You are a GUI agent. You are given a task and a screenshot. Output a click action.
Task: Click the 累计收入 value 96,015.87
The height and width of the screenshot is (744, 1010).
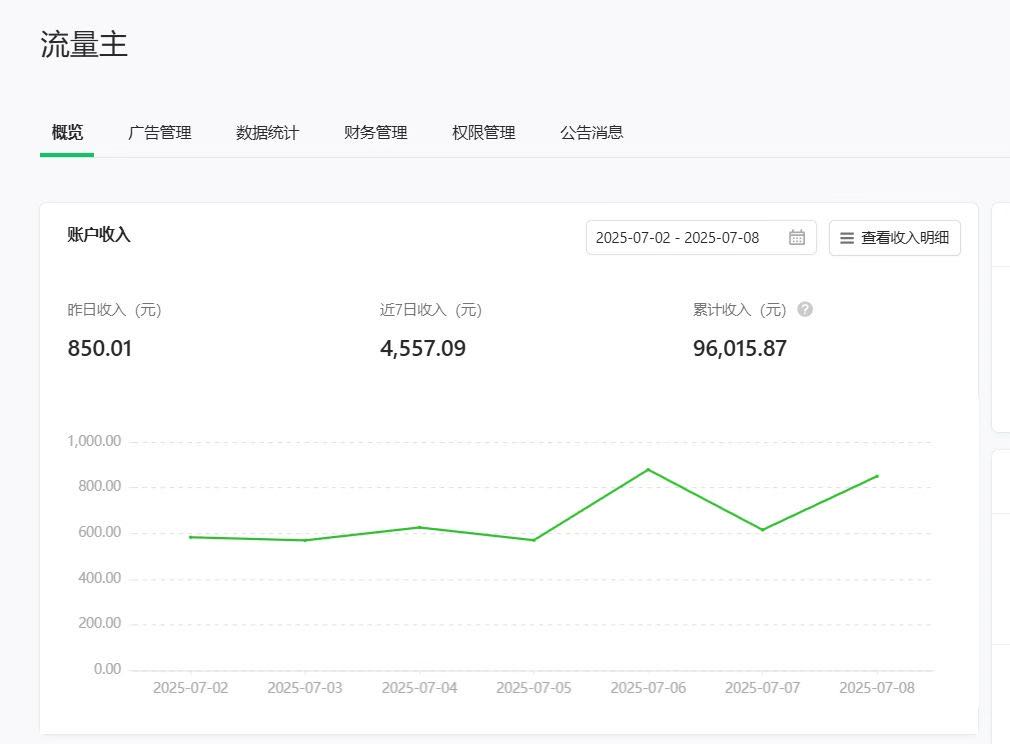(x=739, y=348)
